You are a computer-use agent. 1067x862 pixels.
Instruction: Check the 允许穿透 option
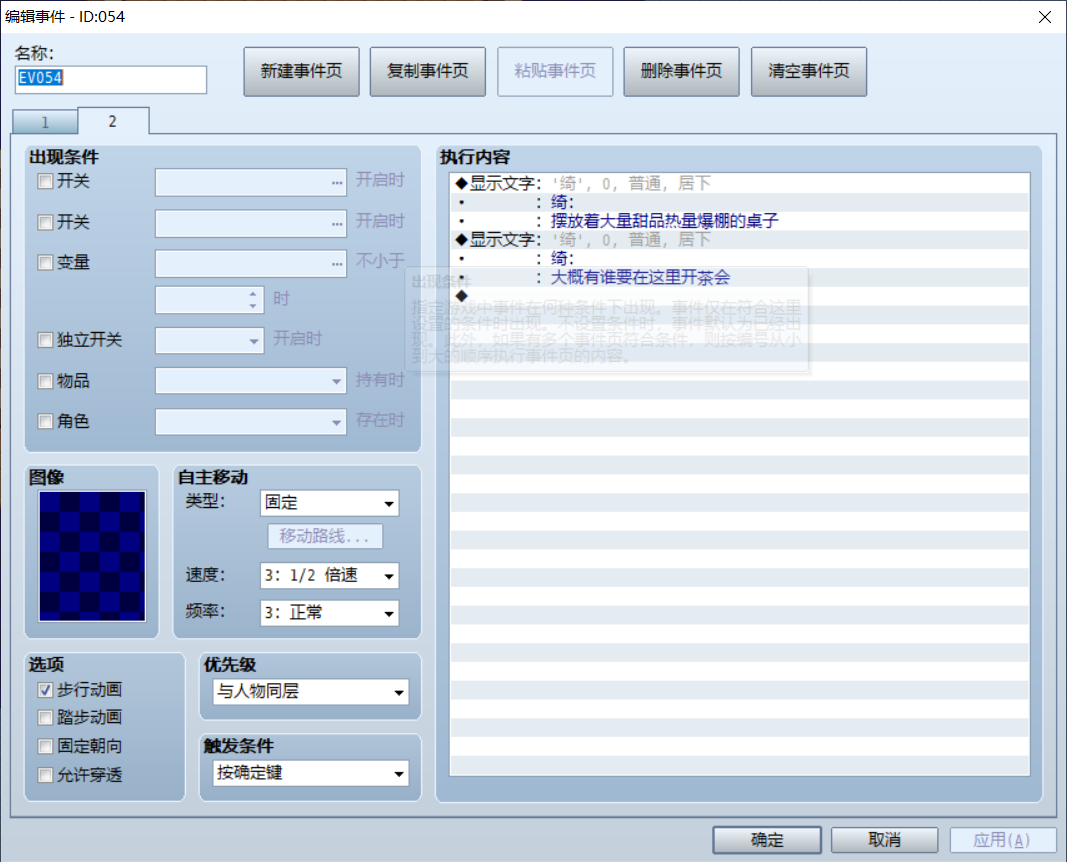(46, 775)
